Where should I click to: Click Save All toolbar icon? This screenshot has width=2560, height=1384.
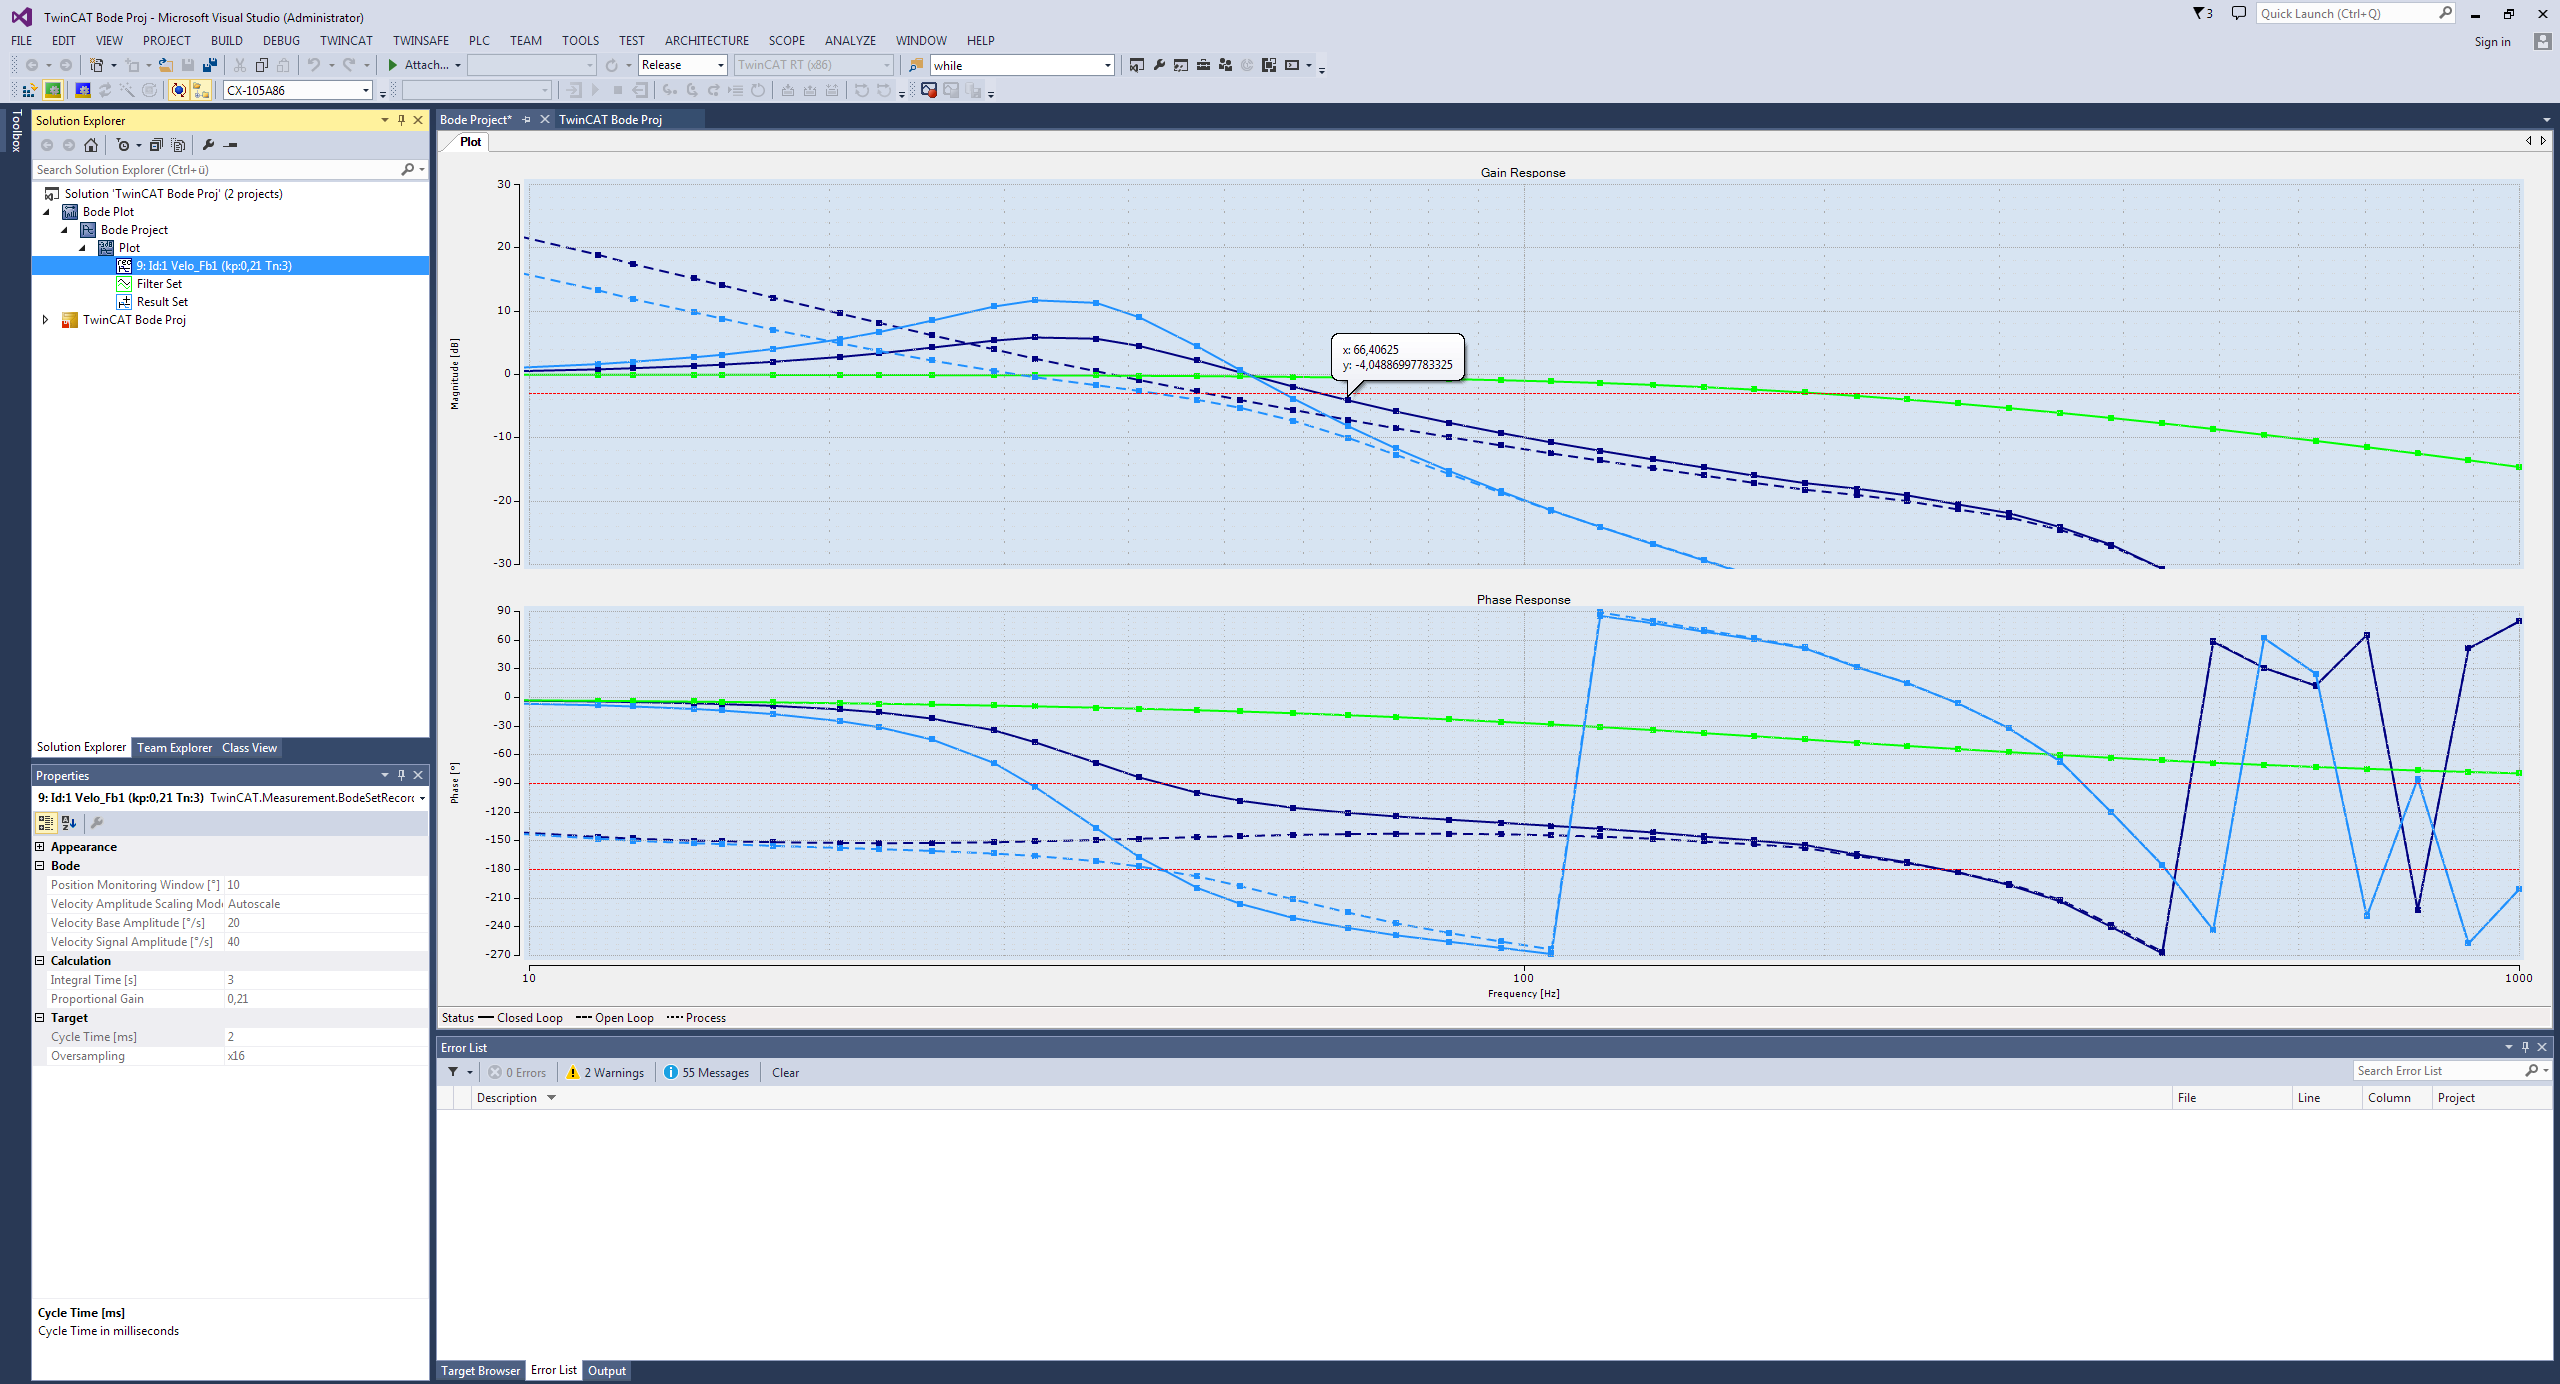pyautogui.click(x=209, y=65)
